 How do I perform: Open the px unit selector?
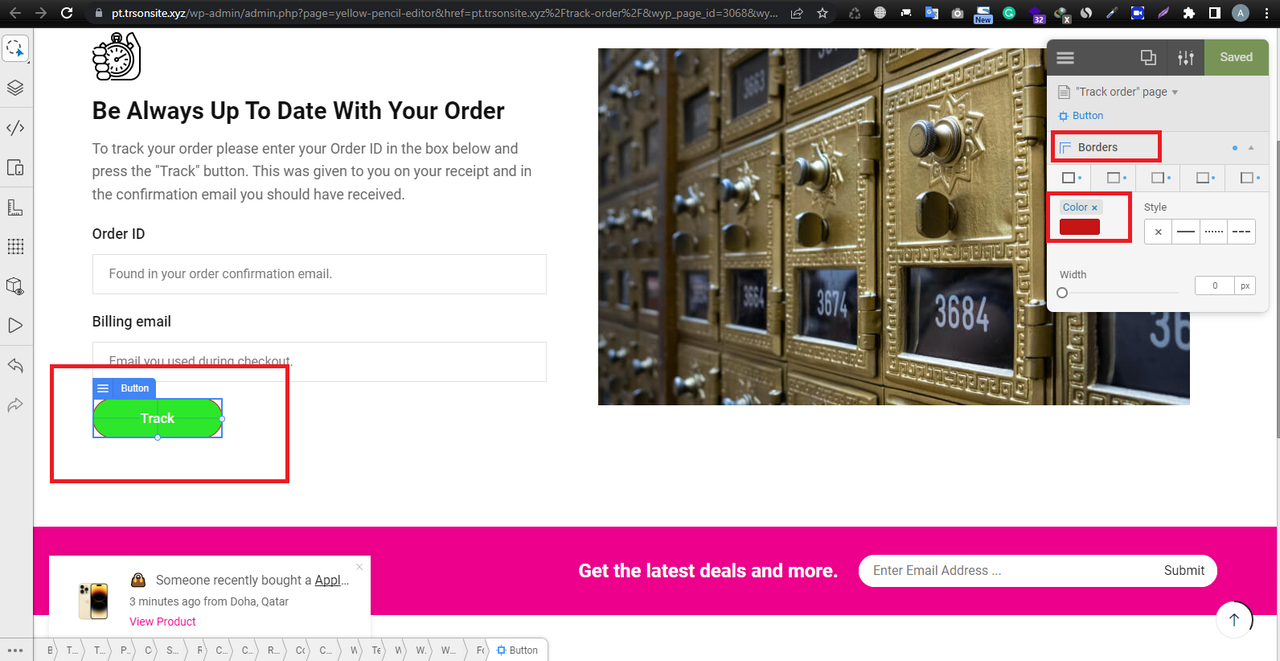click(1245, 286)
